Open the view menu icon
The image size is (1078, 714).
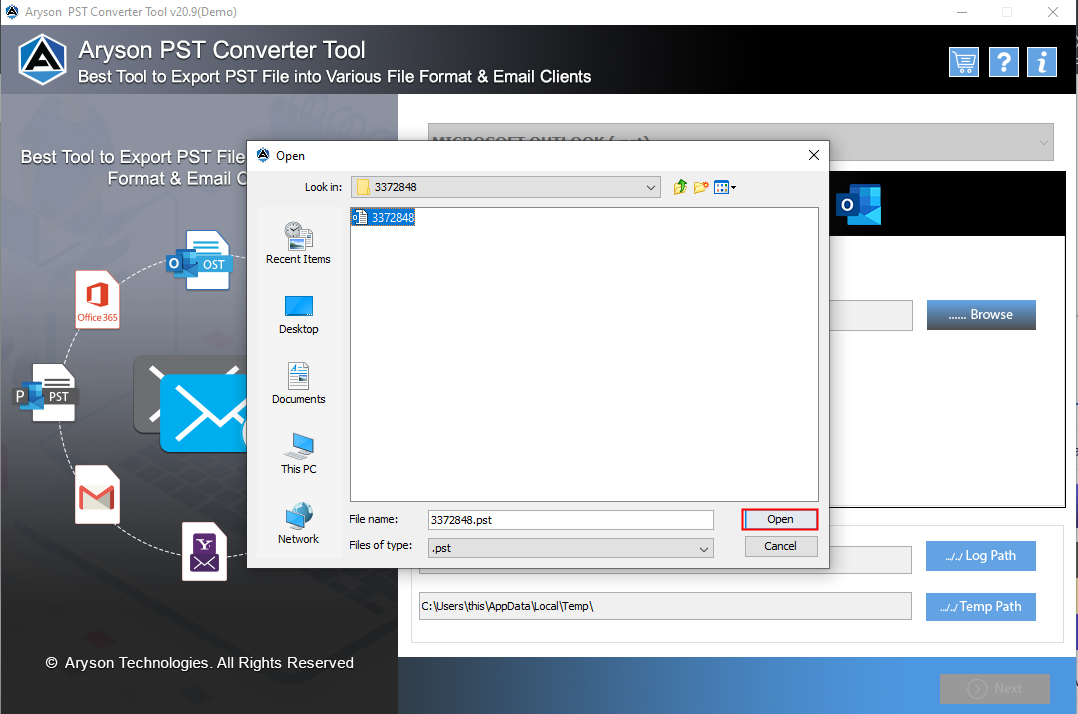coord(725,187)
